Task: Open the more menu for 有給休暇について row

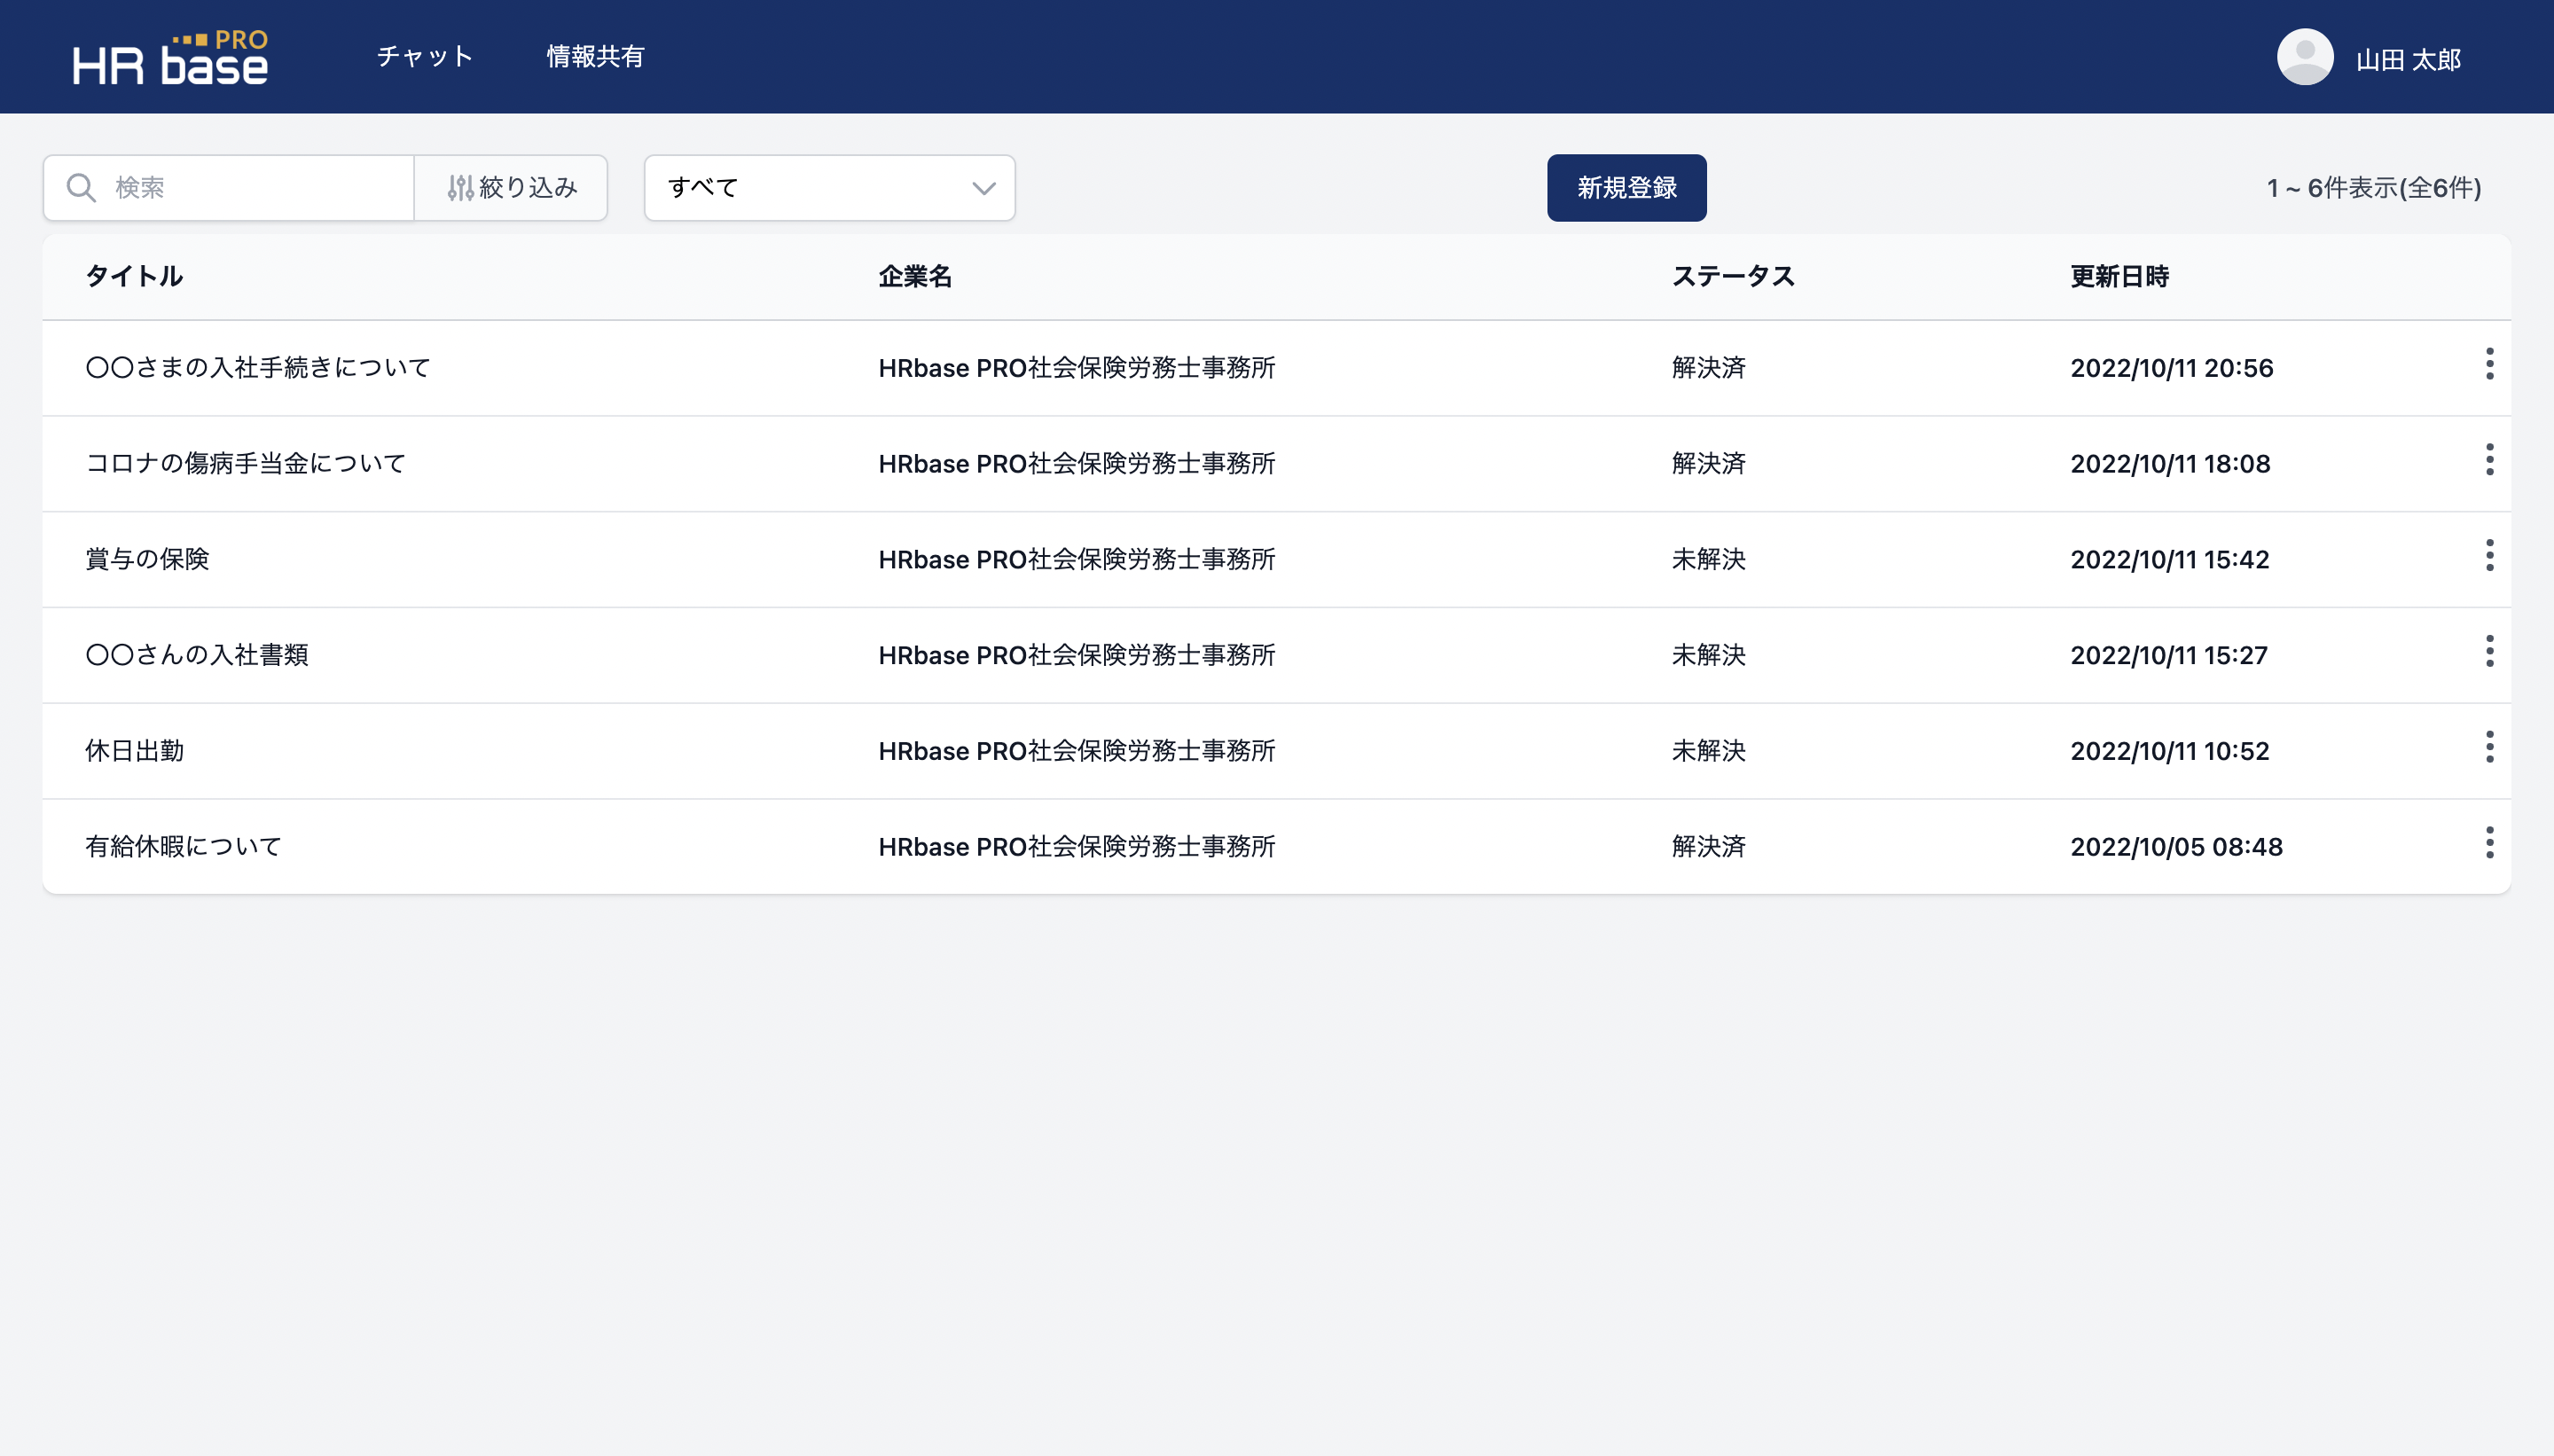Action: coord(2489,843)
